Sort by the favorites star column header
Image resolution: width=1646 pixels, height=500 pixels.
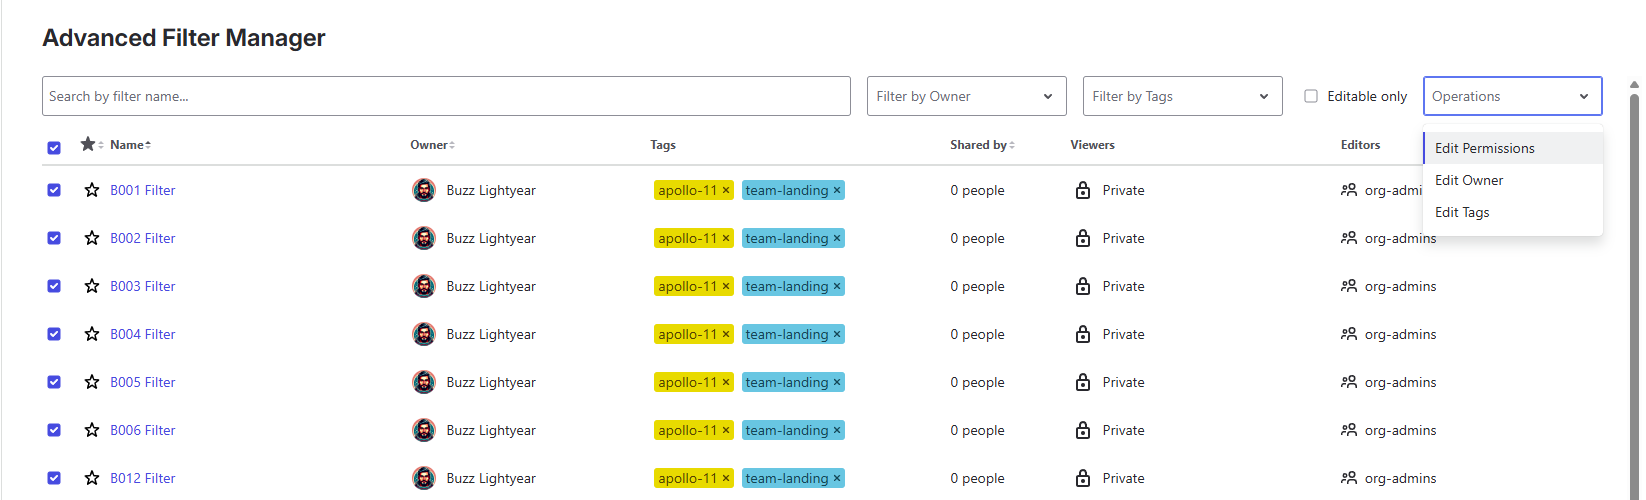pos(91,144)
